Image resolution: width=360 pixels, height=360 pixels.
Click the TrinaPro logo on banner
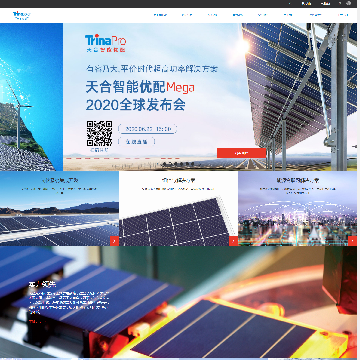pyautogui.click(x=105, y=43)
